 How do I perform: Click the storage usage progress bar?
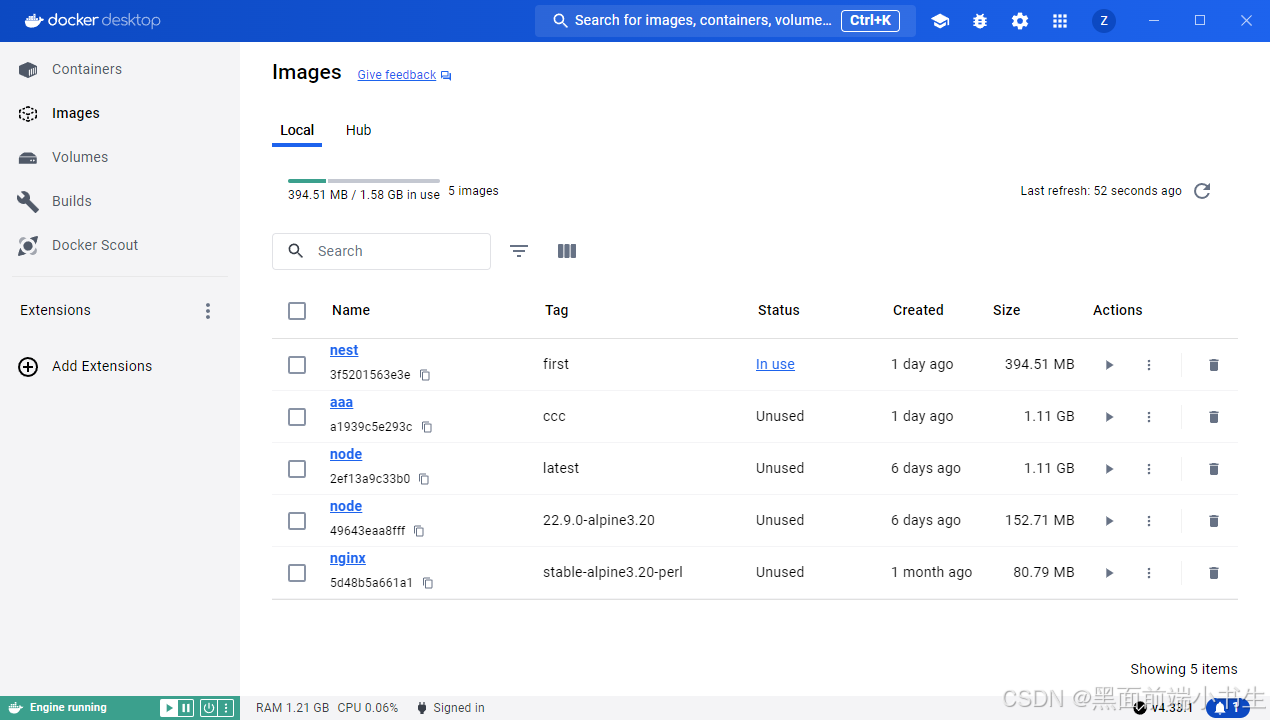coord(363,182)
